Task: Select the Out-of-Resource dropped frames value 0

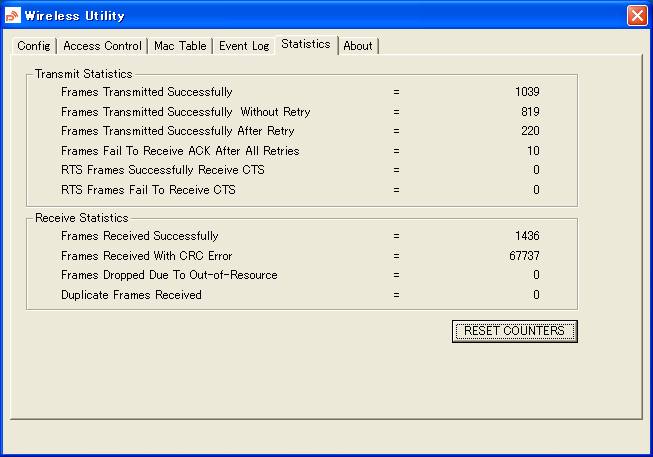Action: (536, 275)
